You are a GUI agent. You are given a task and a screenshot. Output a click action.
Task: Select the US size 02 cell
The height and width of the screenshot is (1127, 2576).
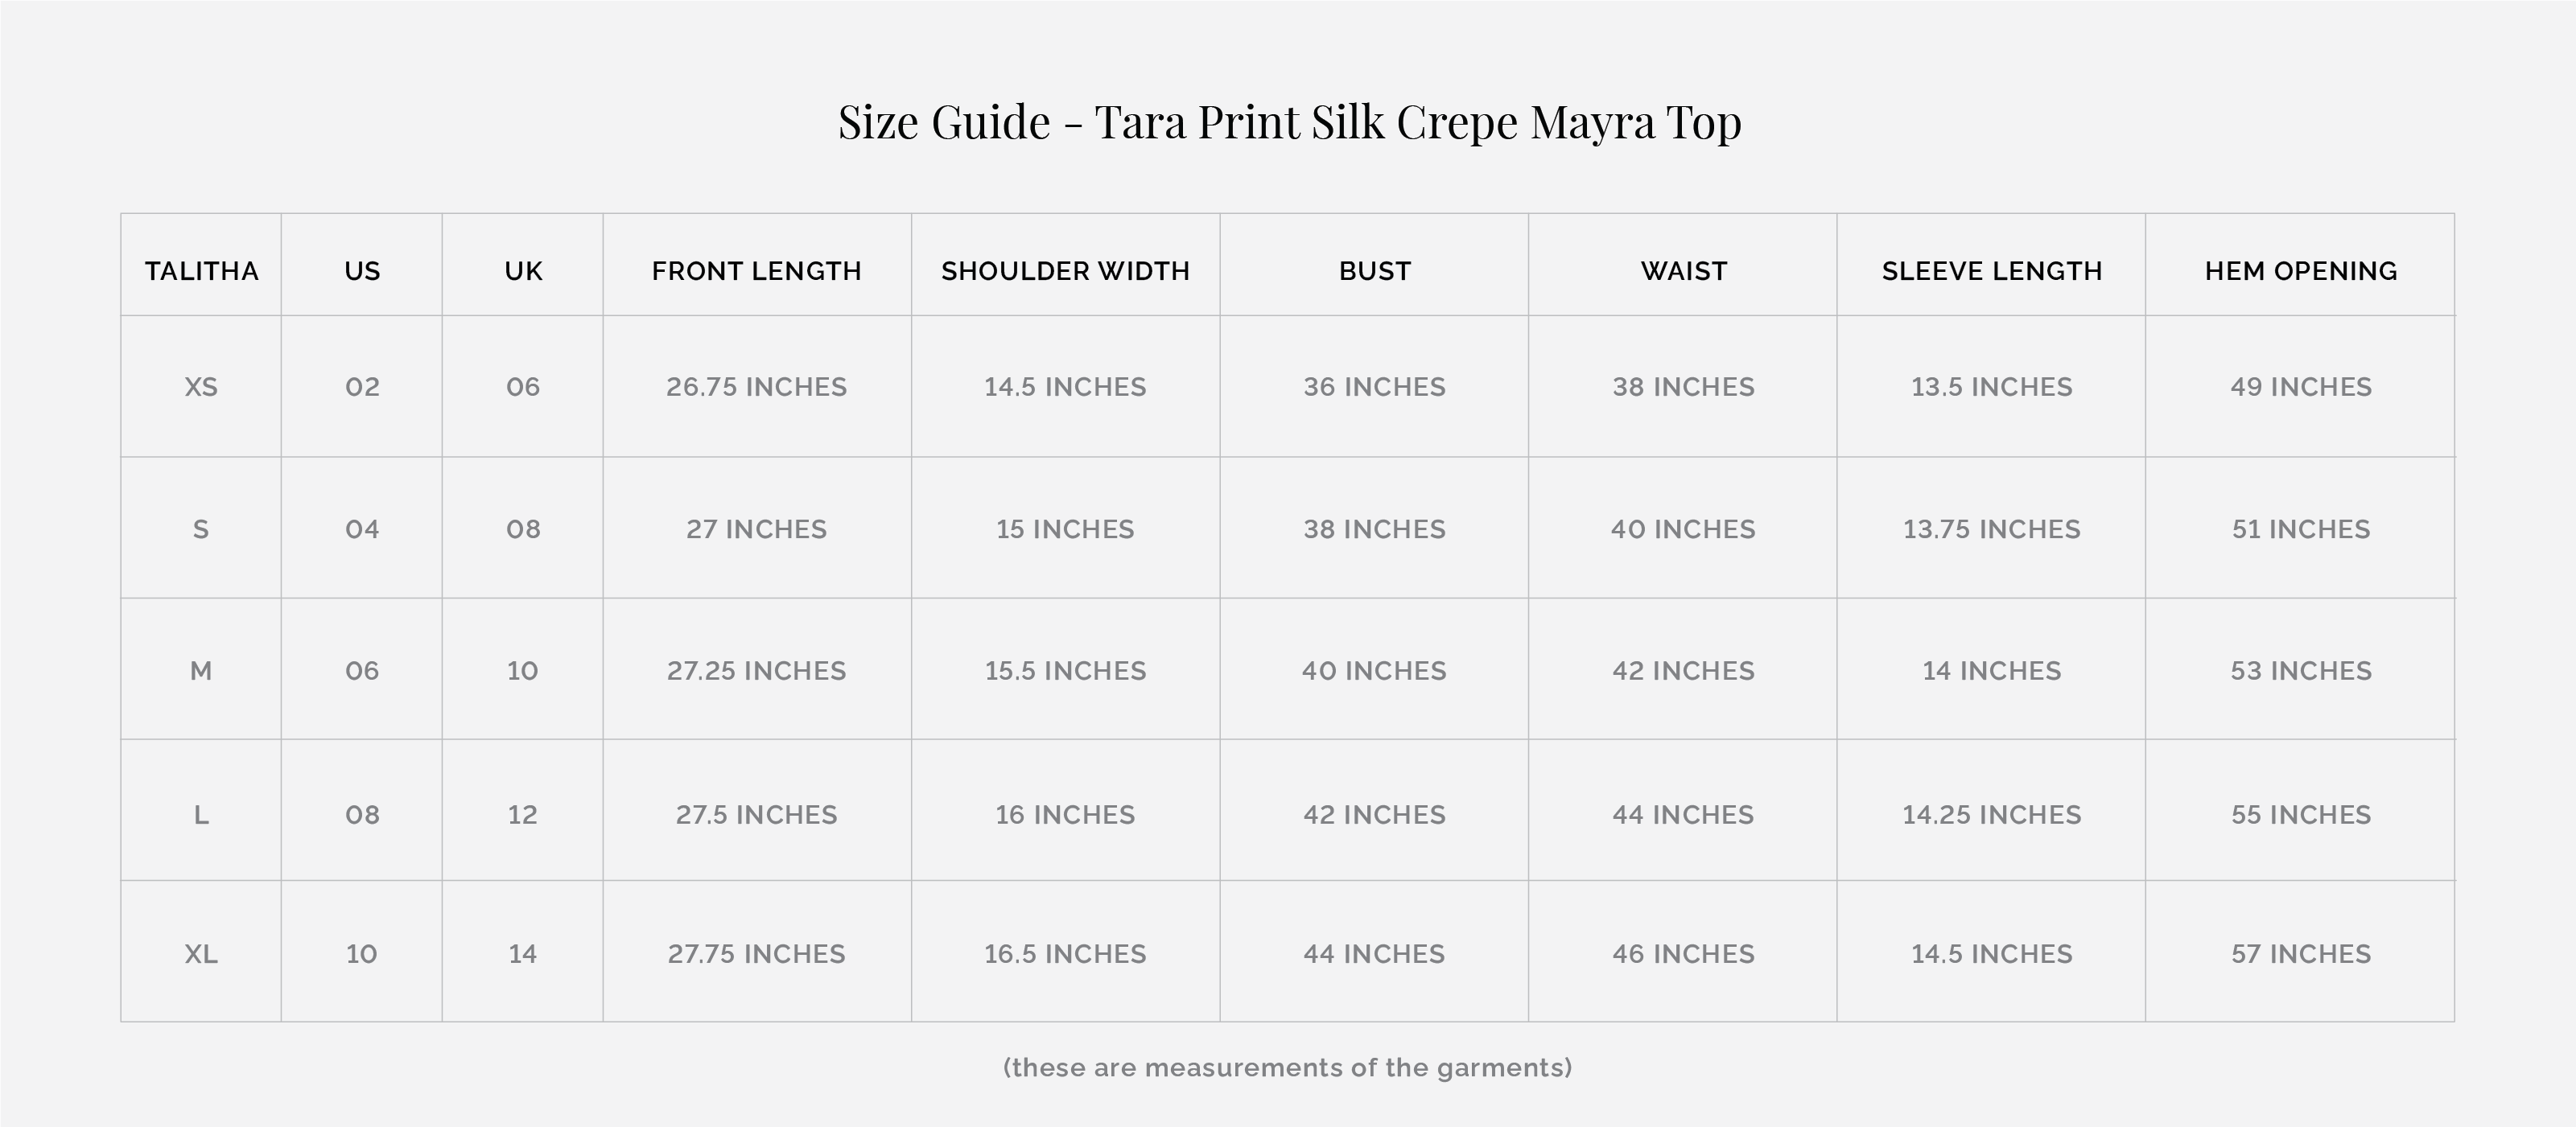click(362, 387)
